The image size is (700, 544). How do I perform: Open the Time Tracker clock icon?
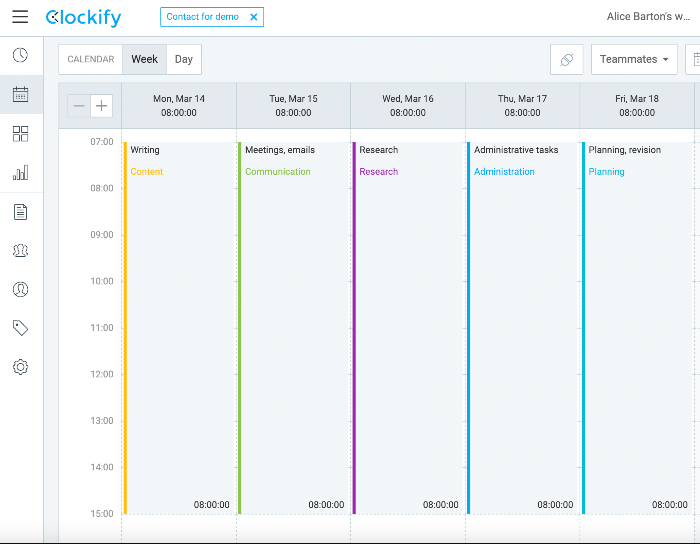point(20,55)
